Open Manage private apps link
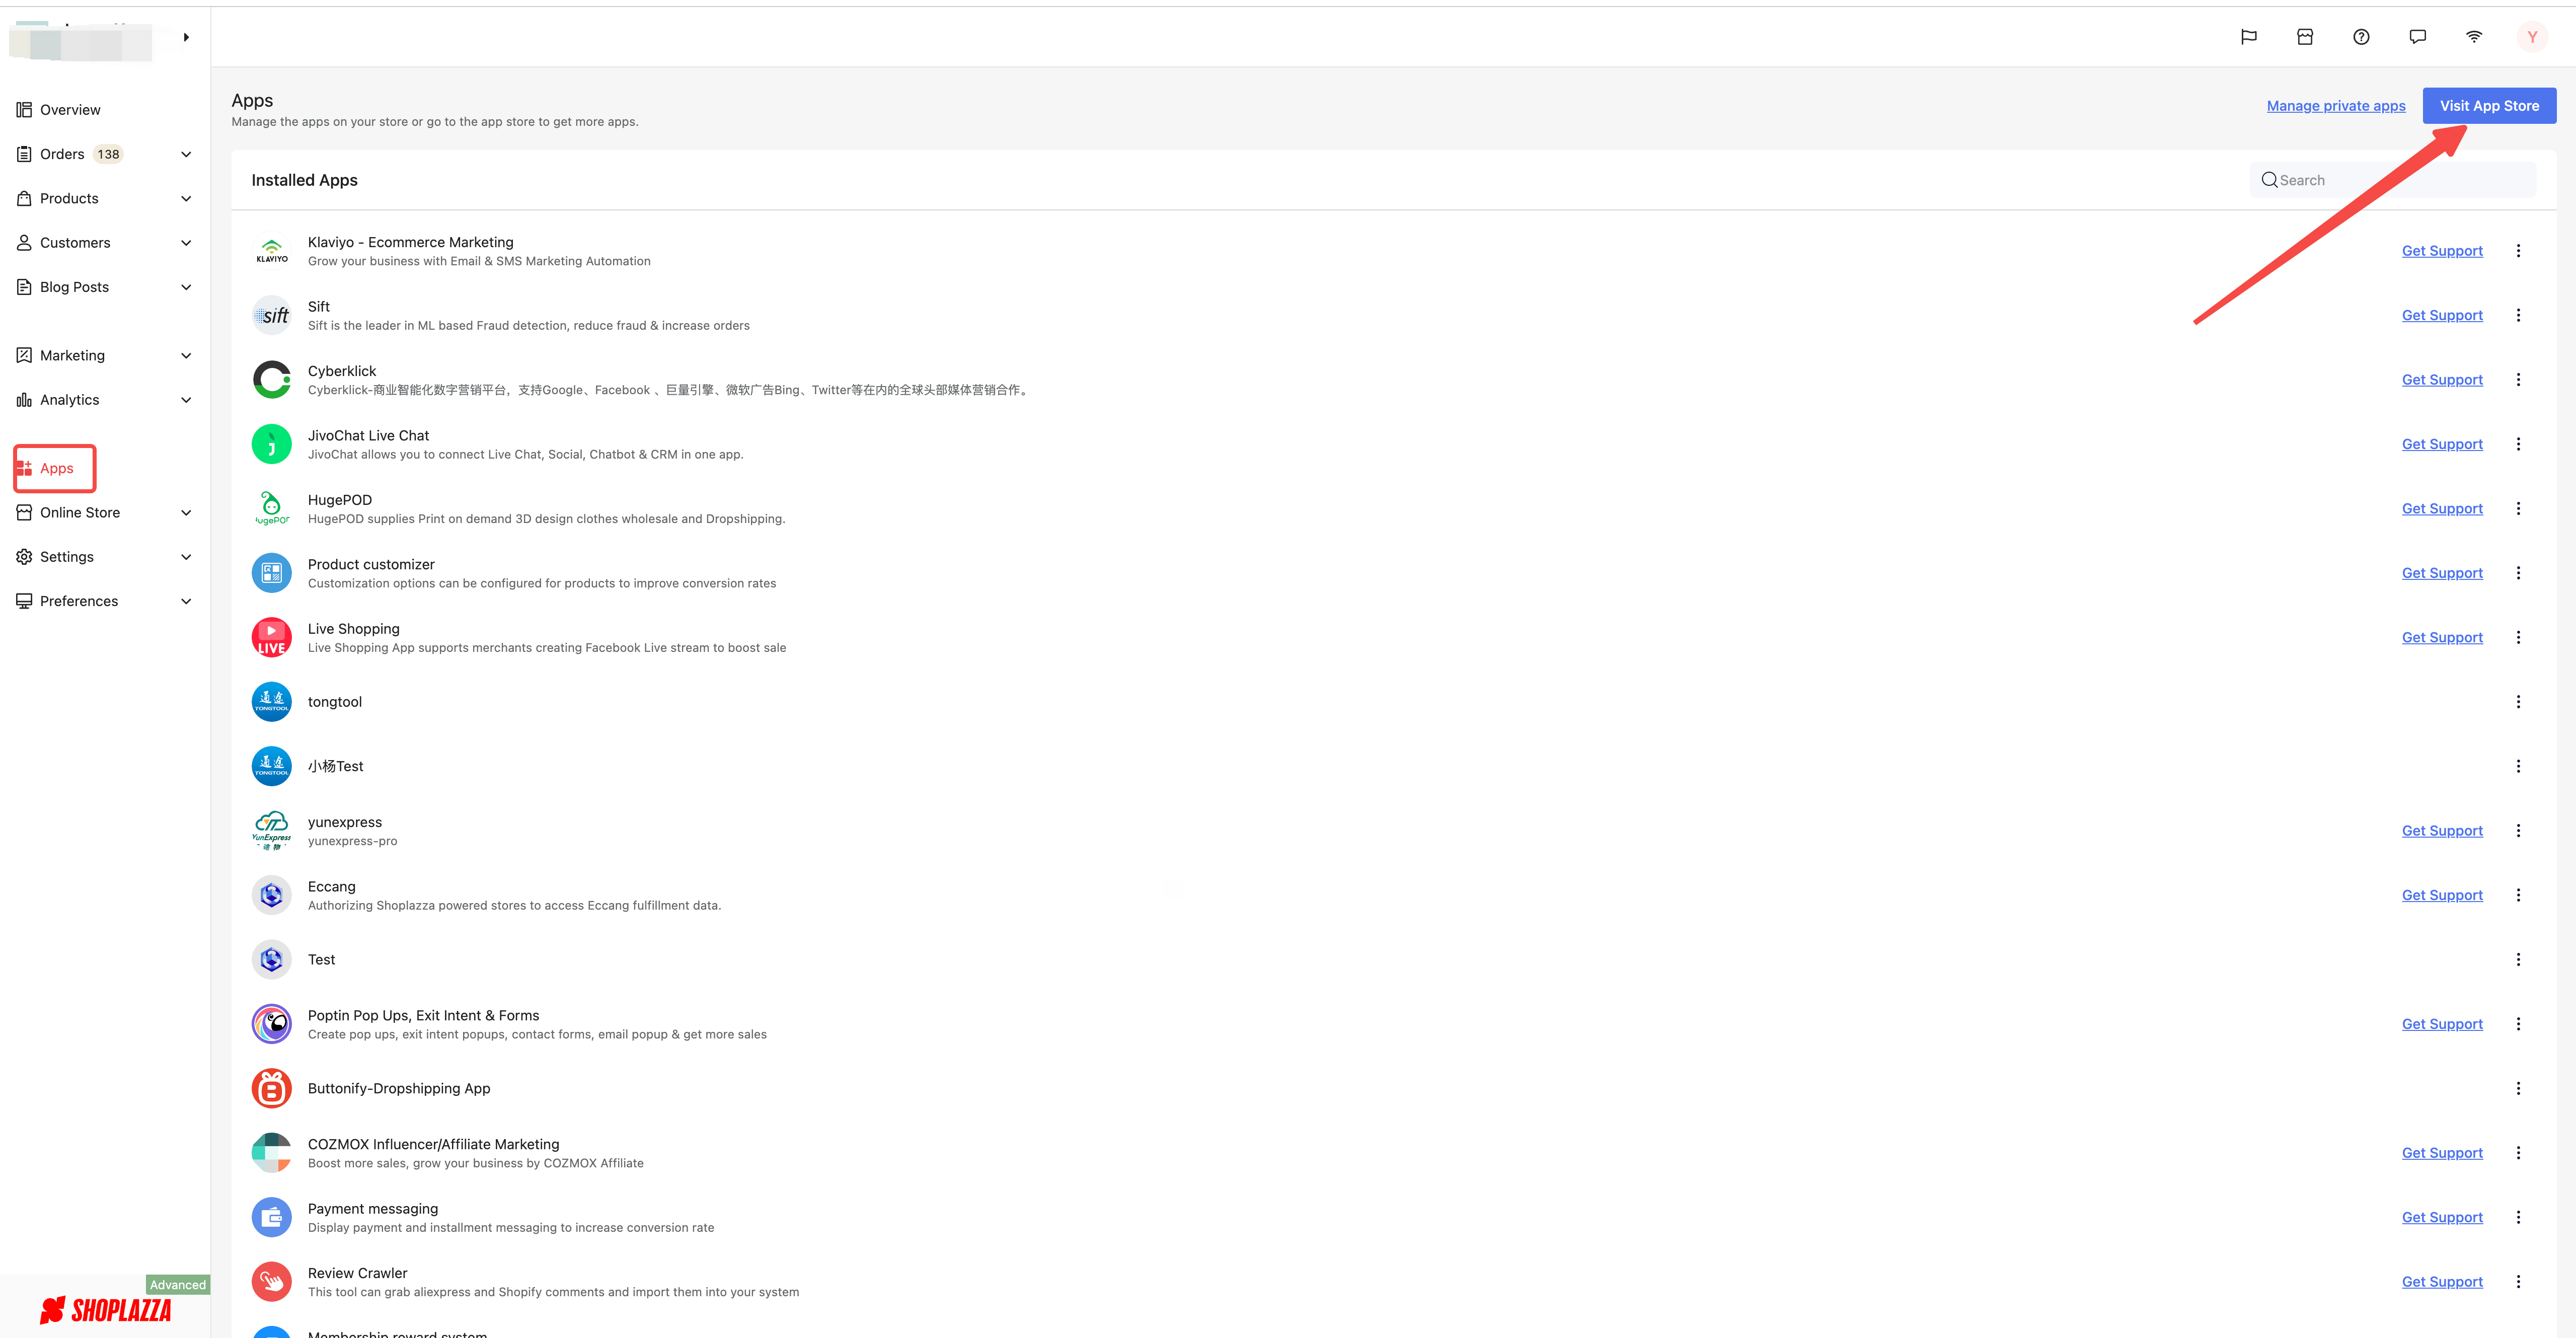Image resolution: width=2576 pixels, height=1338 pixels. [2336, 106]
